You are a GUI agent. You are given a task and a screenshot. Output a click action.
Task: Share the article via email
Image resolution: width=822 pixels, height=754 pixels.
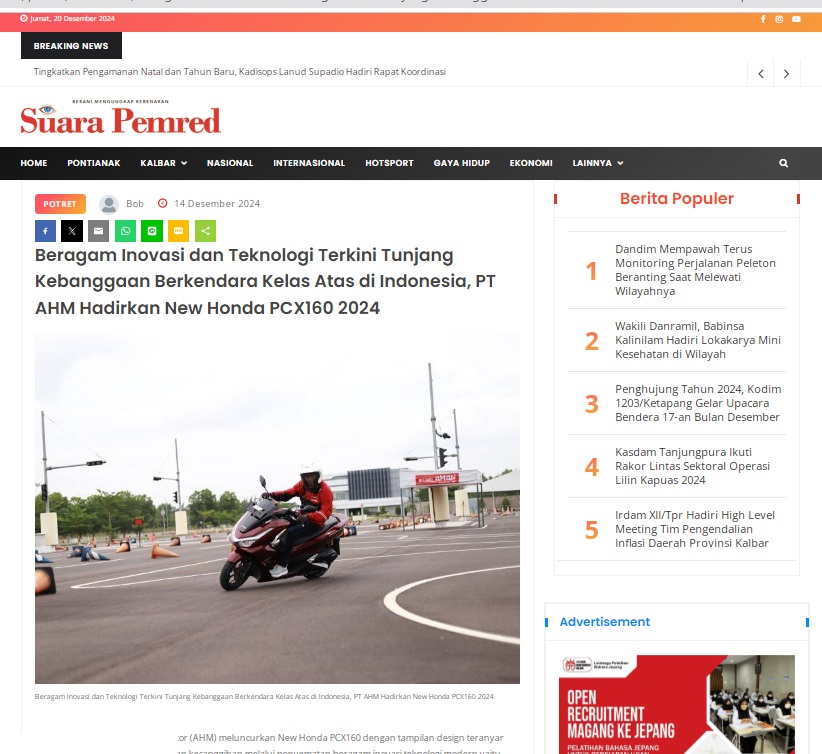point(99,231)
